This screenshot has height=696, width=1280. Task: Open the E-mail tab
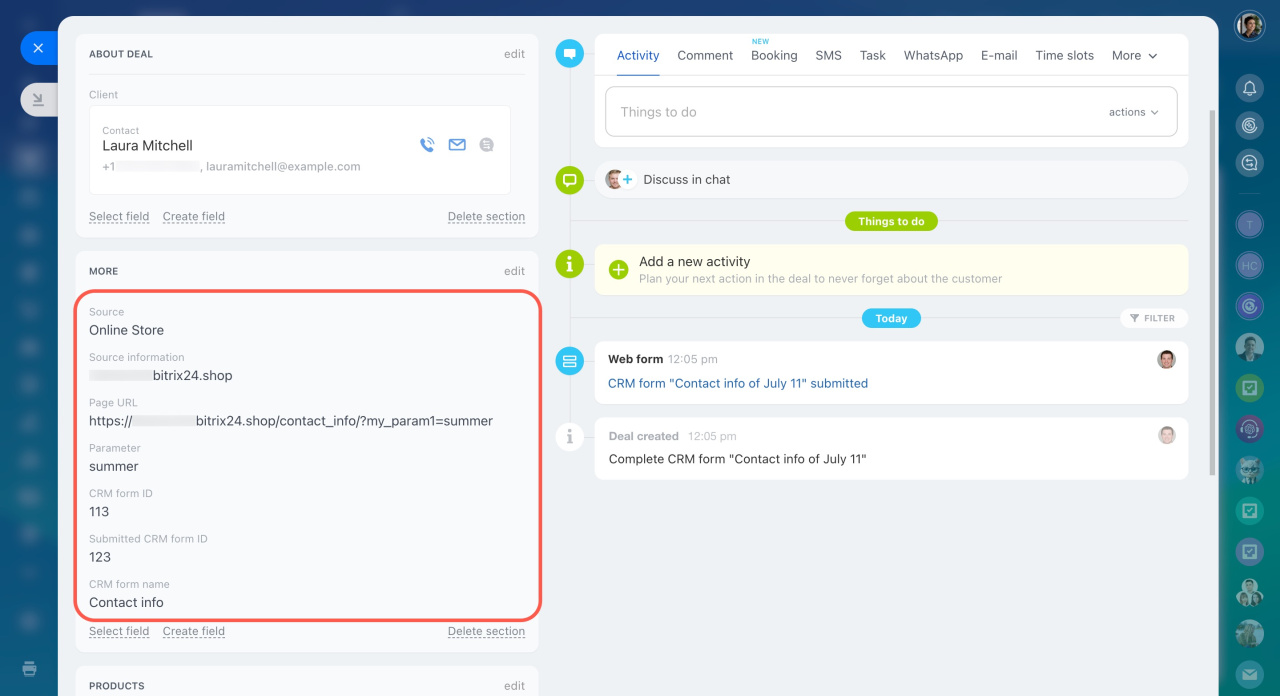click(x=999, y=56)
